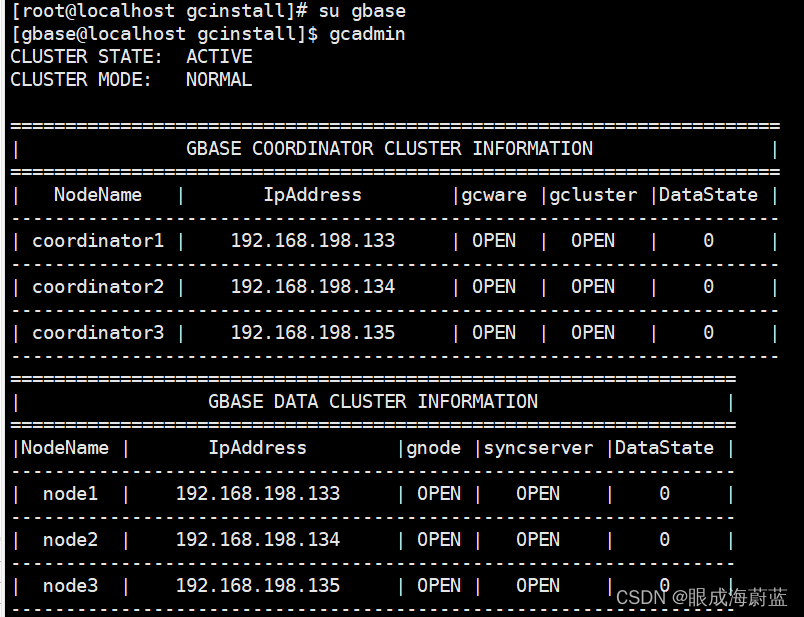Viewport: 804px width, 617px height.
Task: Click node1's syncserver OPEN status
Action: 538,494
